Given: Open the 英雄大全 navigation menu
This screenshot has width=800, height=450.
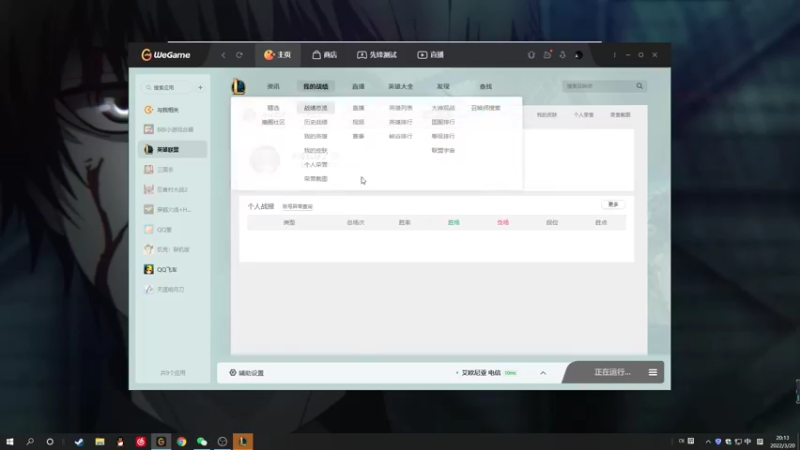Looking at the screenshot, I should tap(401, 86).
